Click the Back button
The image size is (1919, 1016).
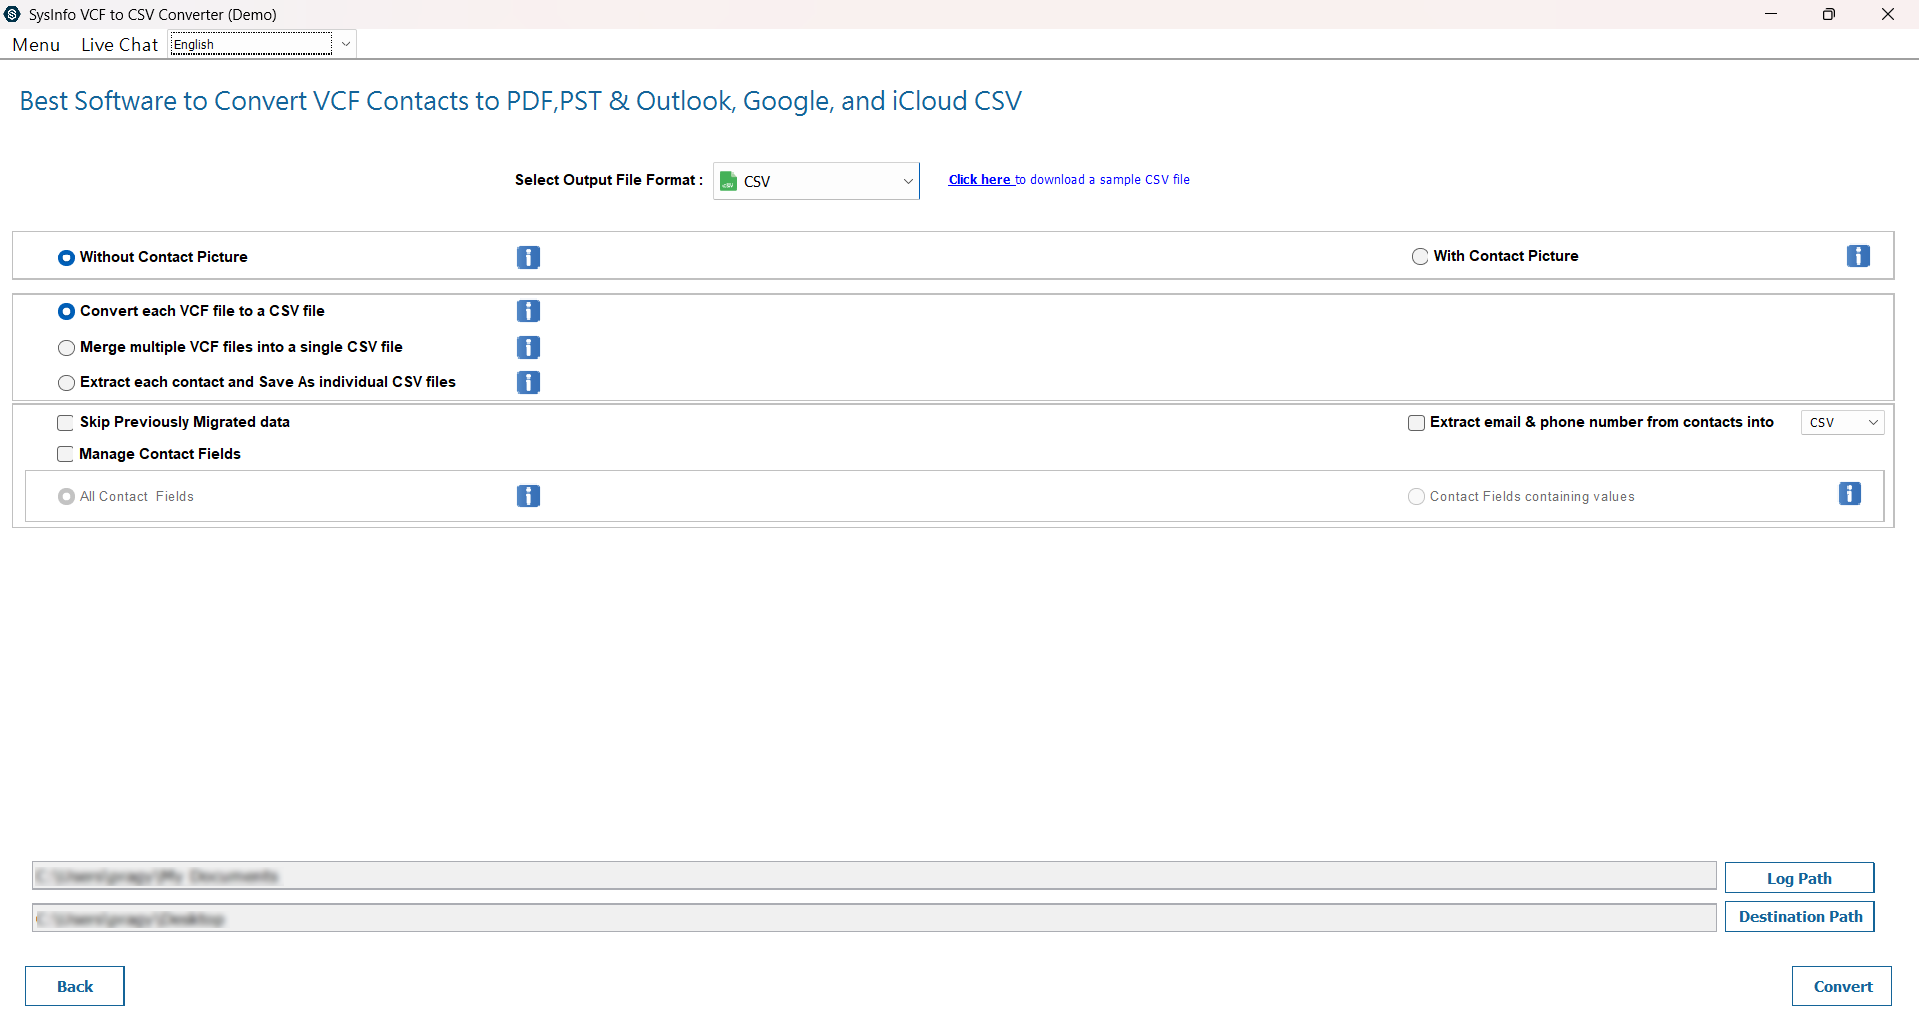point(75,986)
